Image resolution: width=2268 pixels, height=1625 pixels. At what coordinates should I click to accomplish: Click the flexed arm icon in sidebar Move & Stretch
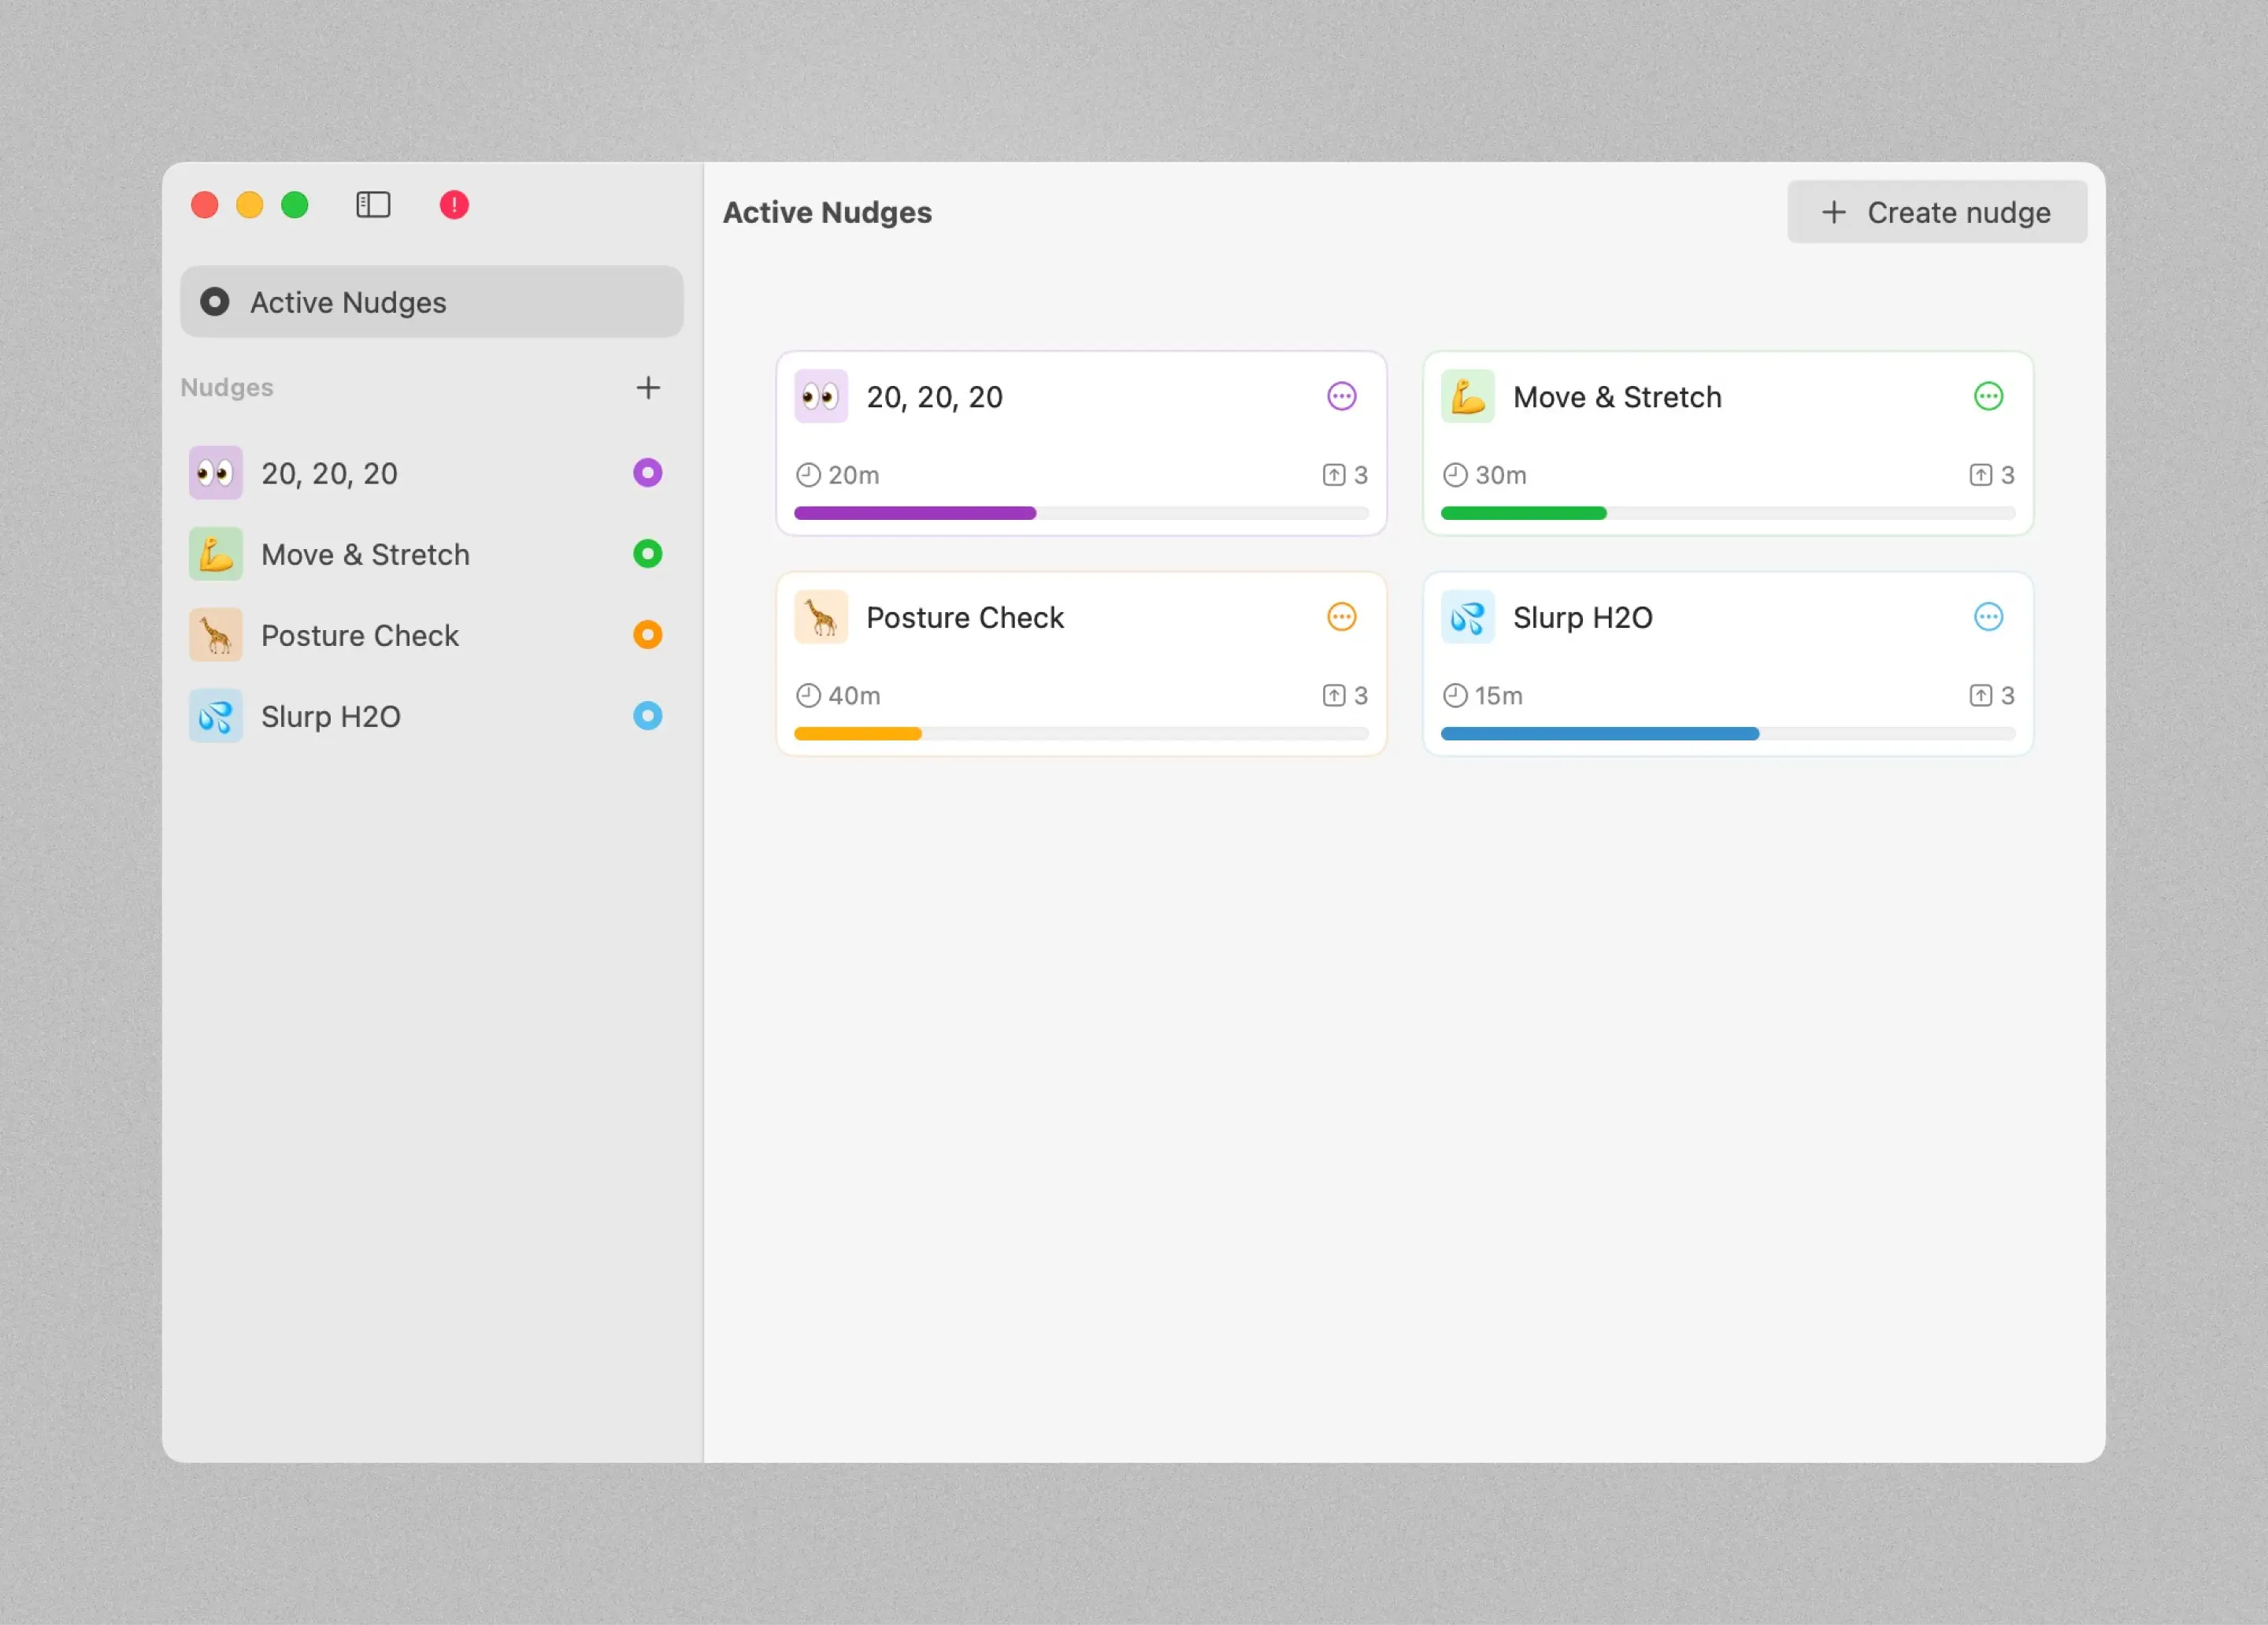(x=216, y=554)
